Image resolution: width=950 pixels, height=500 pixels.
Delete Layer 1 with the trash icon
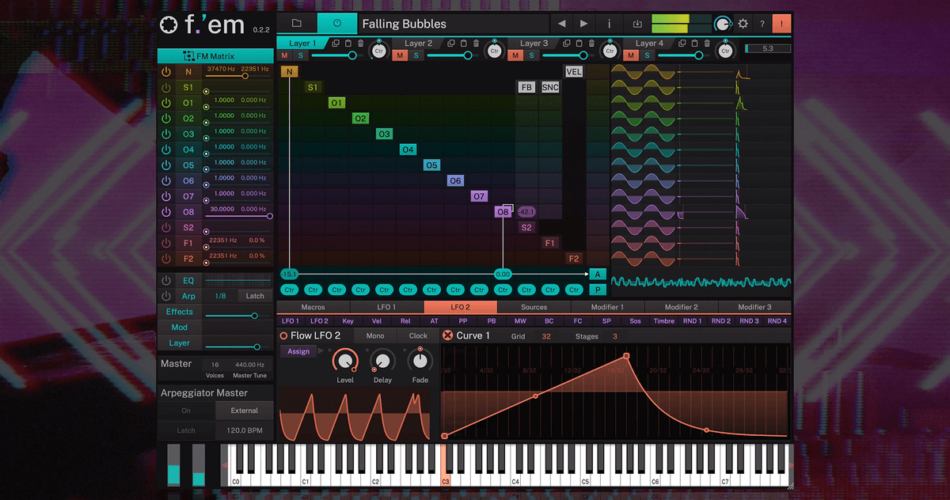click(360, 44)
